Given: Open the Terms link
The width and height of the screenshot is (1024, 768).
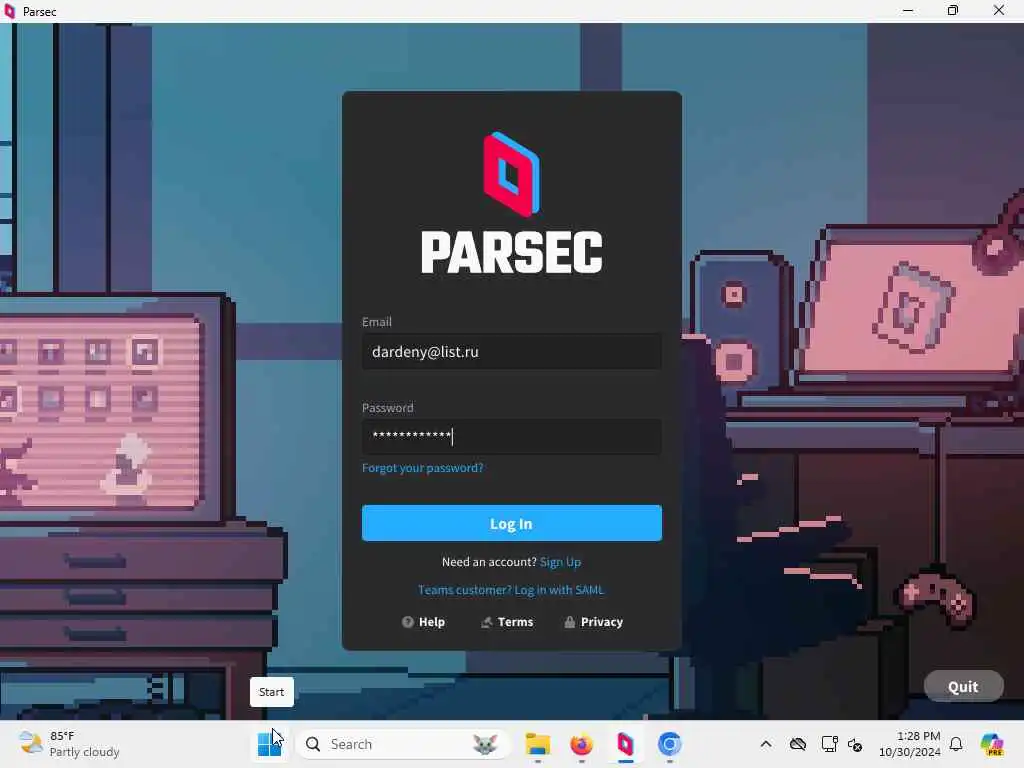Looking at the screenshot, I should (507, 622).
